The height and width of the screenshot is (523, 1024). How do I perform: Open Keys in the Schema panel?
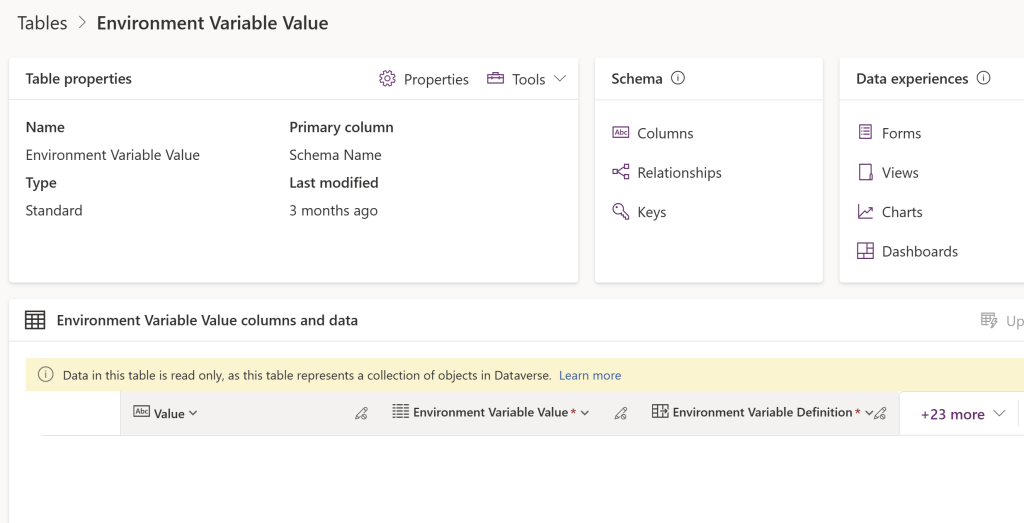[x=651, y=212]
